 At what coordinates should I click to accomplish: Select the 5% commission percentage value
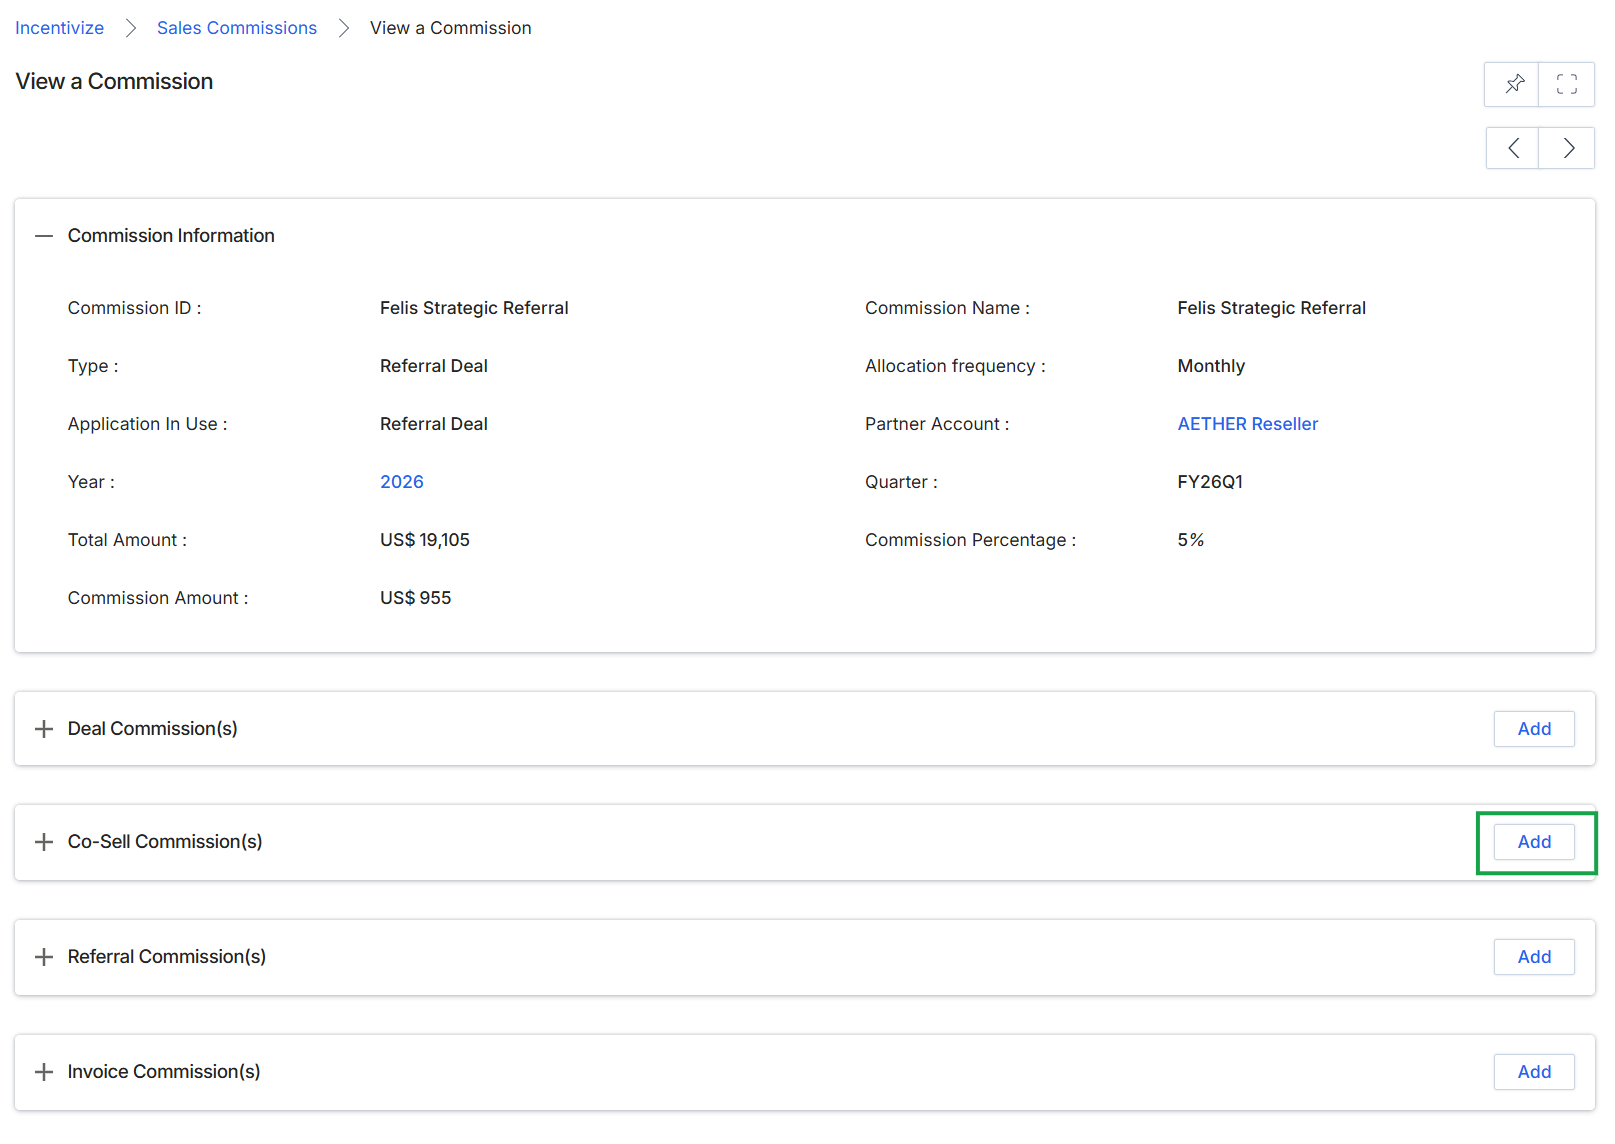pyautogui.click(x=1191, y=540)
